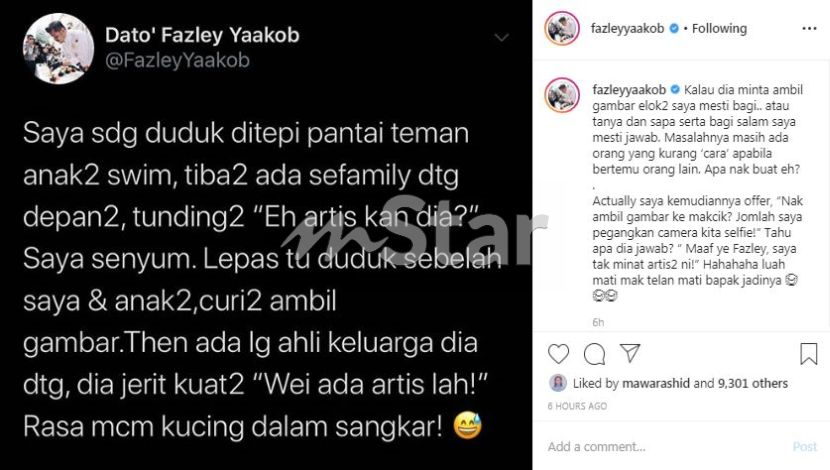Share the post with the paper plane icon
Viewport: 830px width, 470px height.
pyautogui.click(x=630, y=353)
